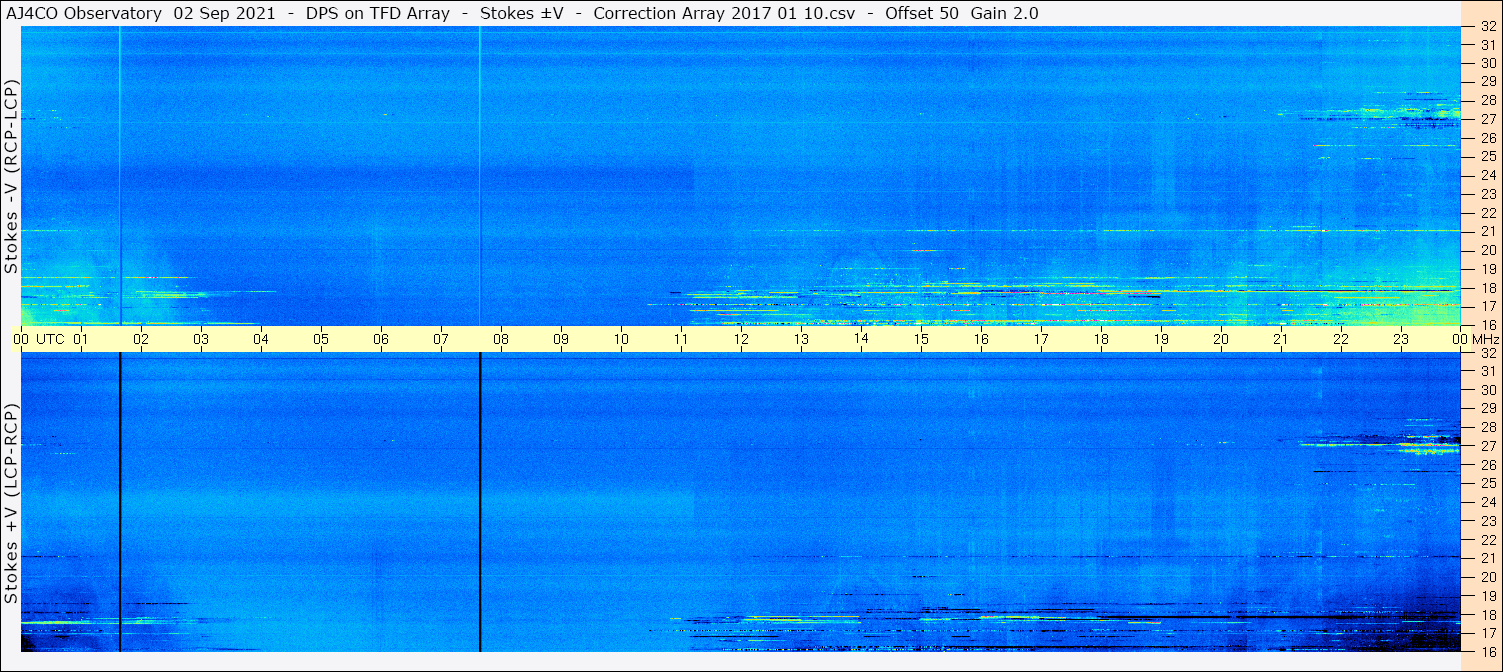Select the 10 hour mark on time axis
This screenshot has width=1503, height=672.
621,339
